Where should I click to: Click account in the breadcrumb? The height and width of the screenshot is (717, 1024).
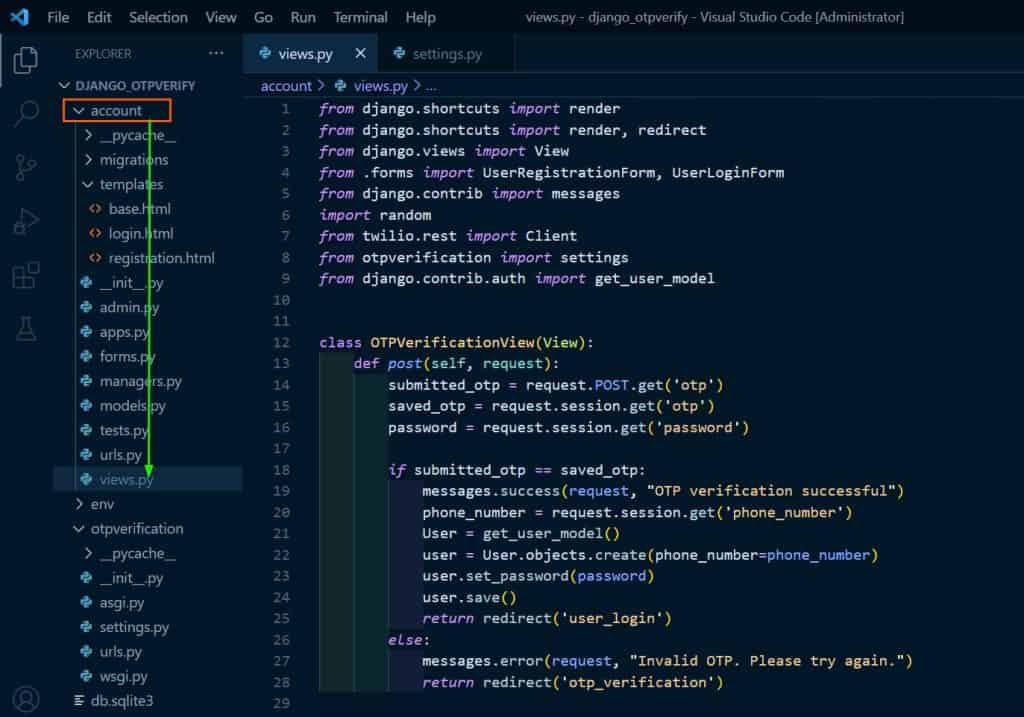(286, 86)
